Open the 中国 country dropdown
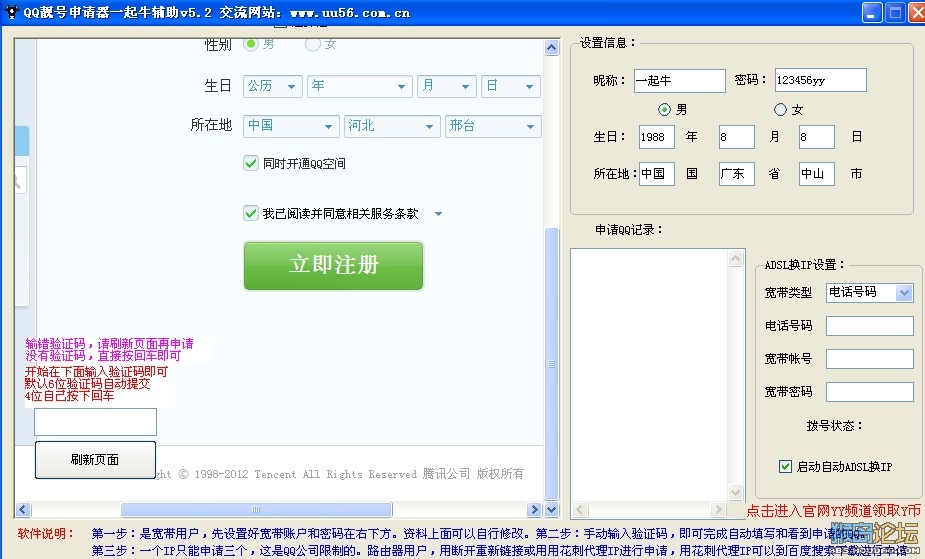925x559 pixels. (291, 126)
